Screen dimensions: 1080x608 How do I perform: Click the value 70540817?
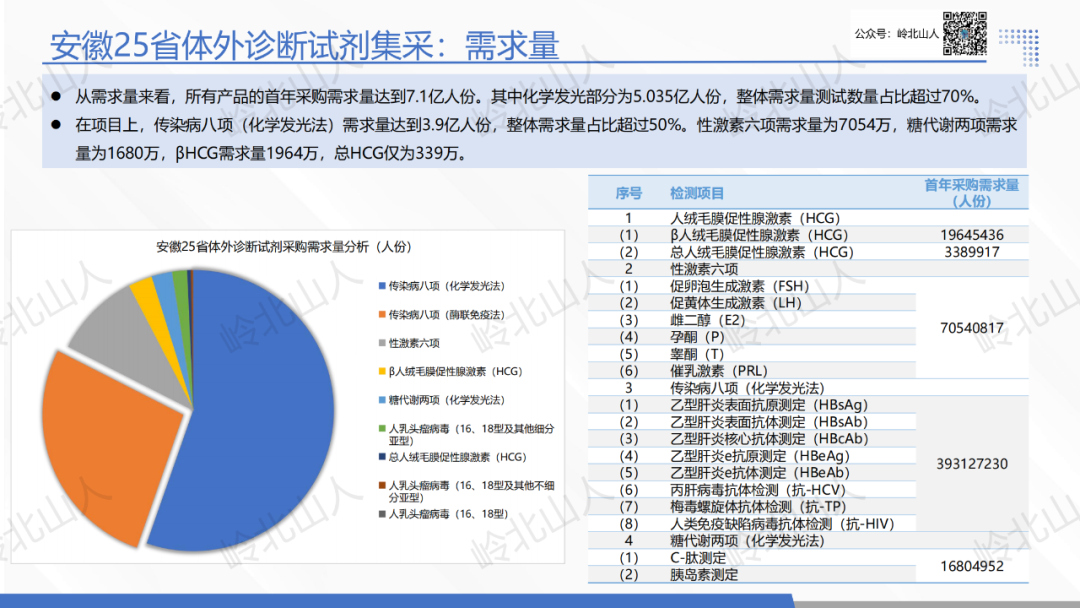point(972,328)
